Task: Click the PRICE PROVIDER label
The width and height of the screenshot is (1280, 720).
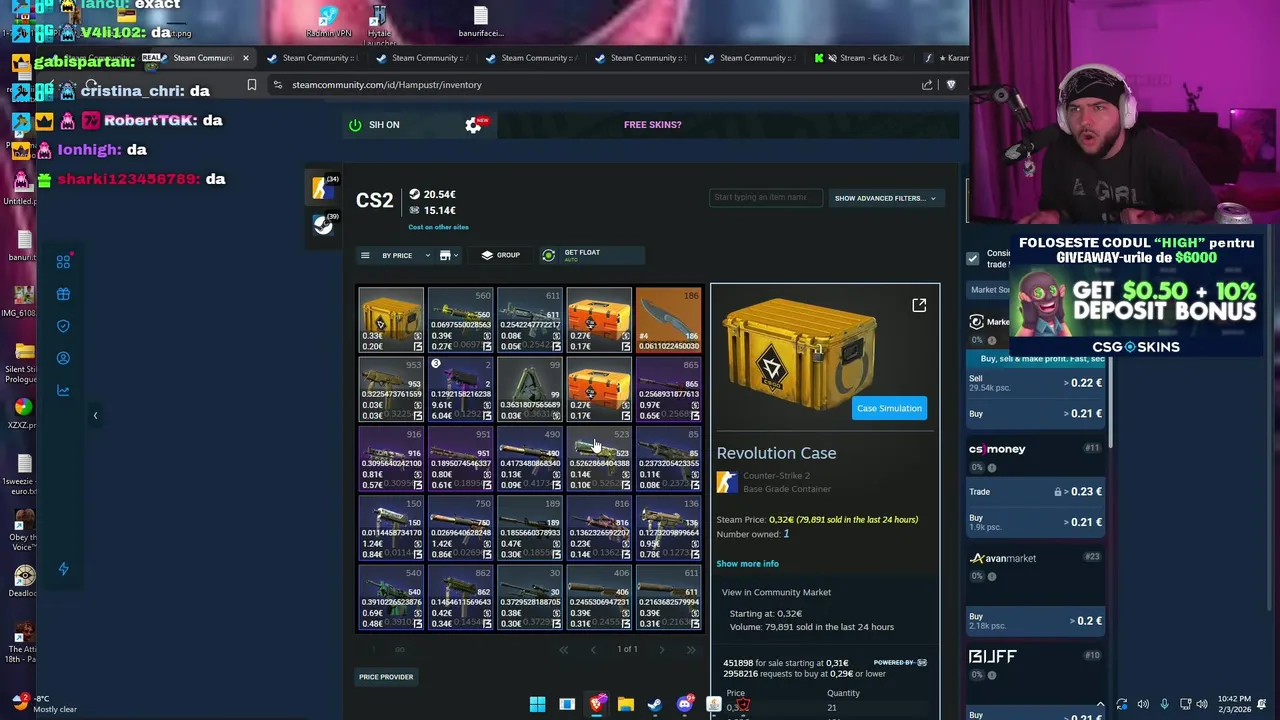Action: (x=386, y=677)
